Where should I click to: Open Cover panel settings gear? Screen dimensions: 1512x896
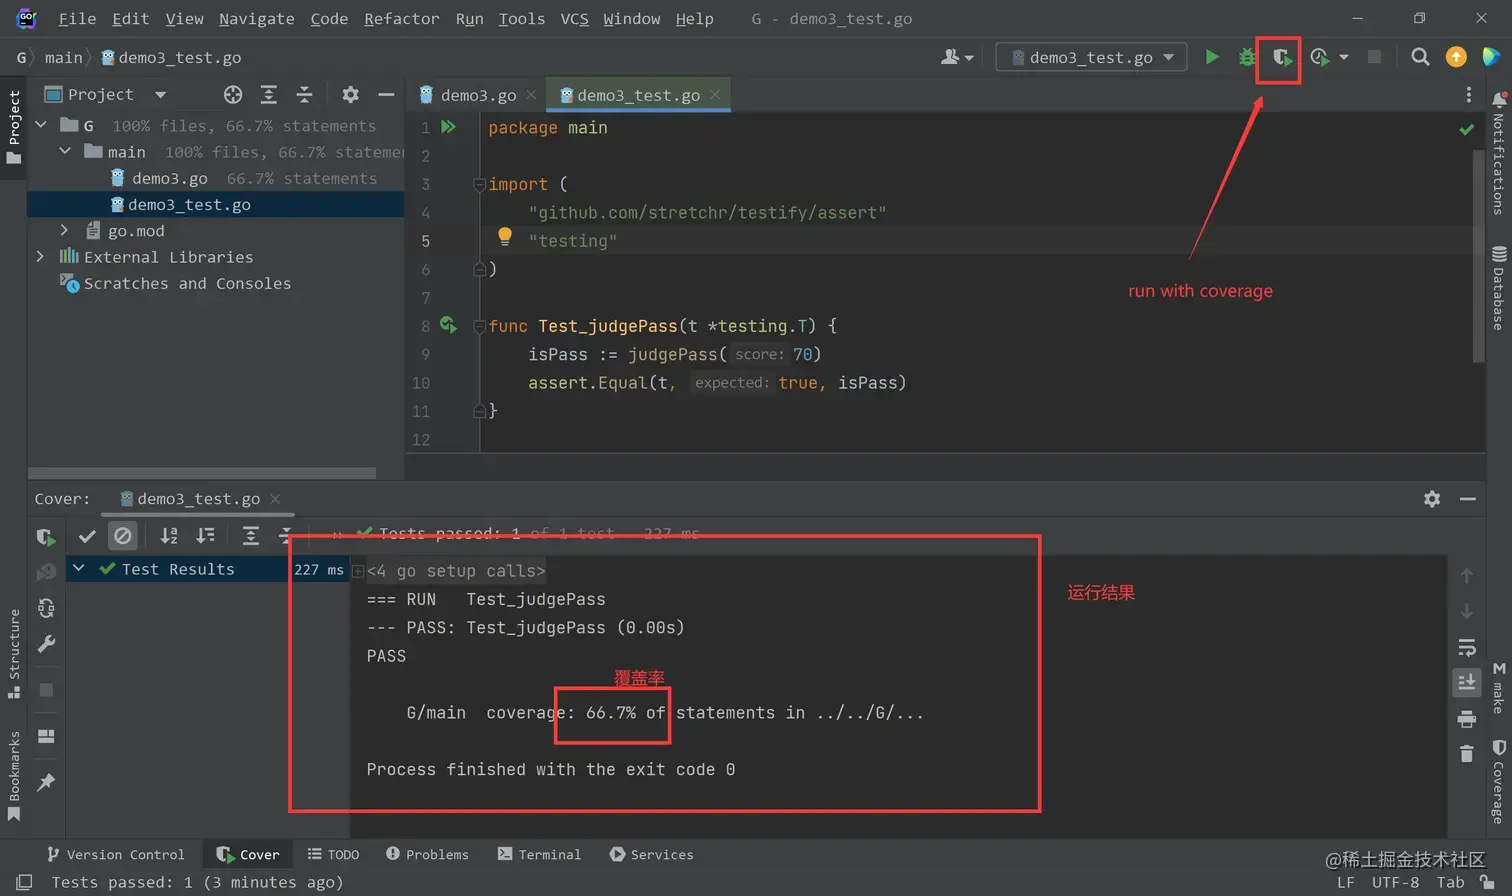(x=1432, y=498)
